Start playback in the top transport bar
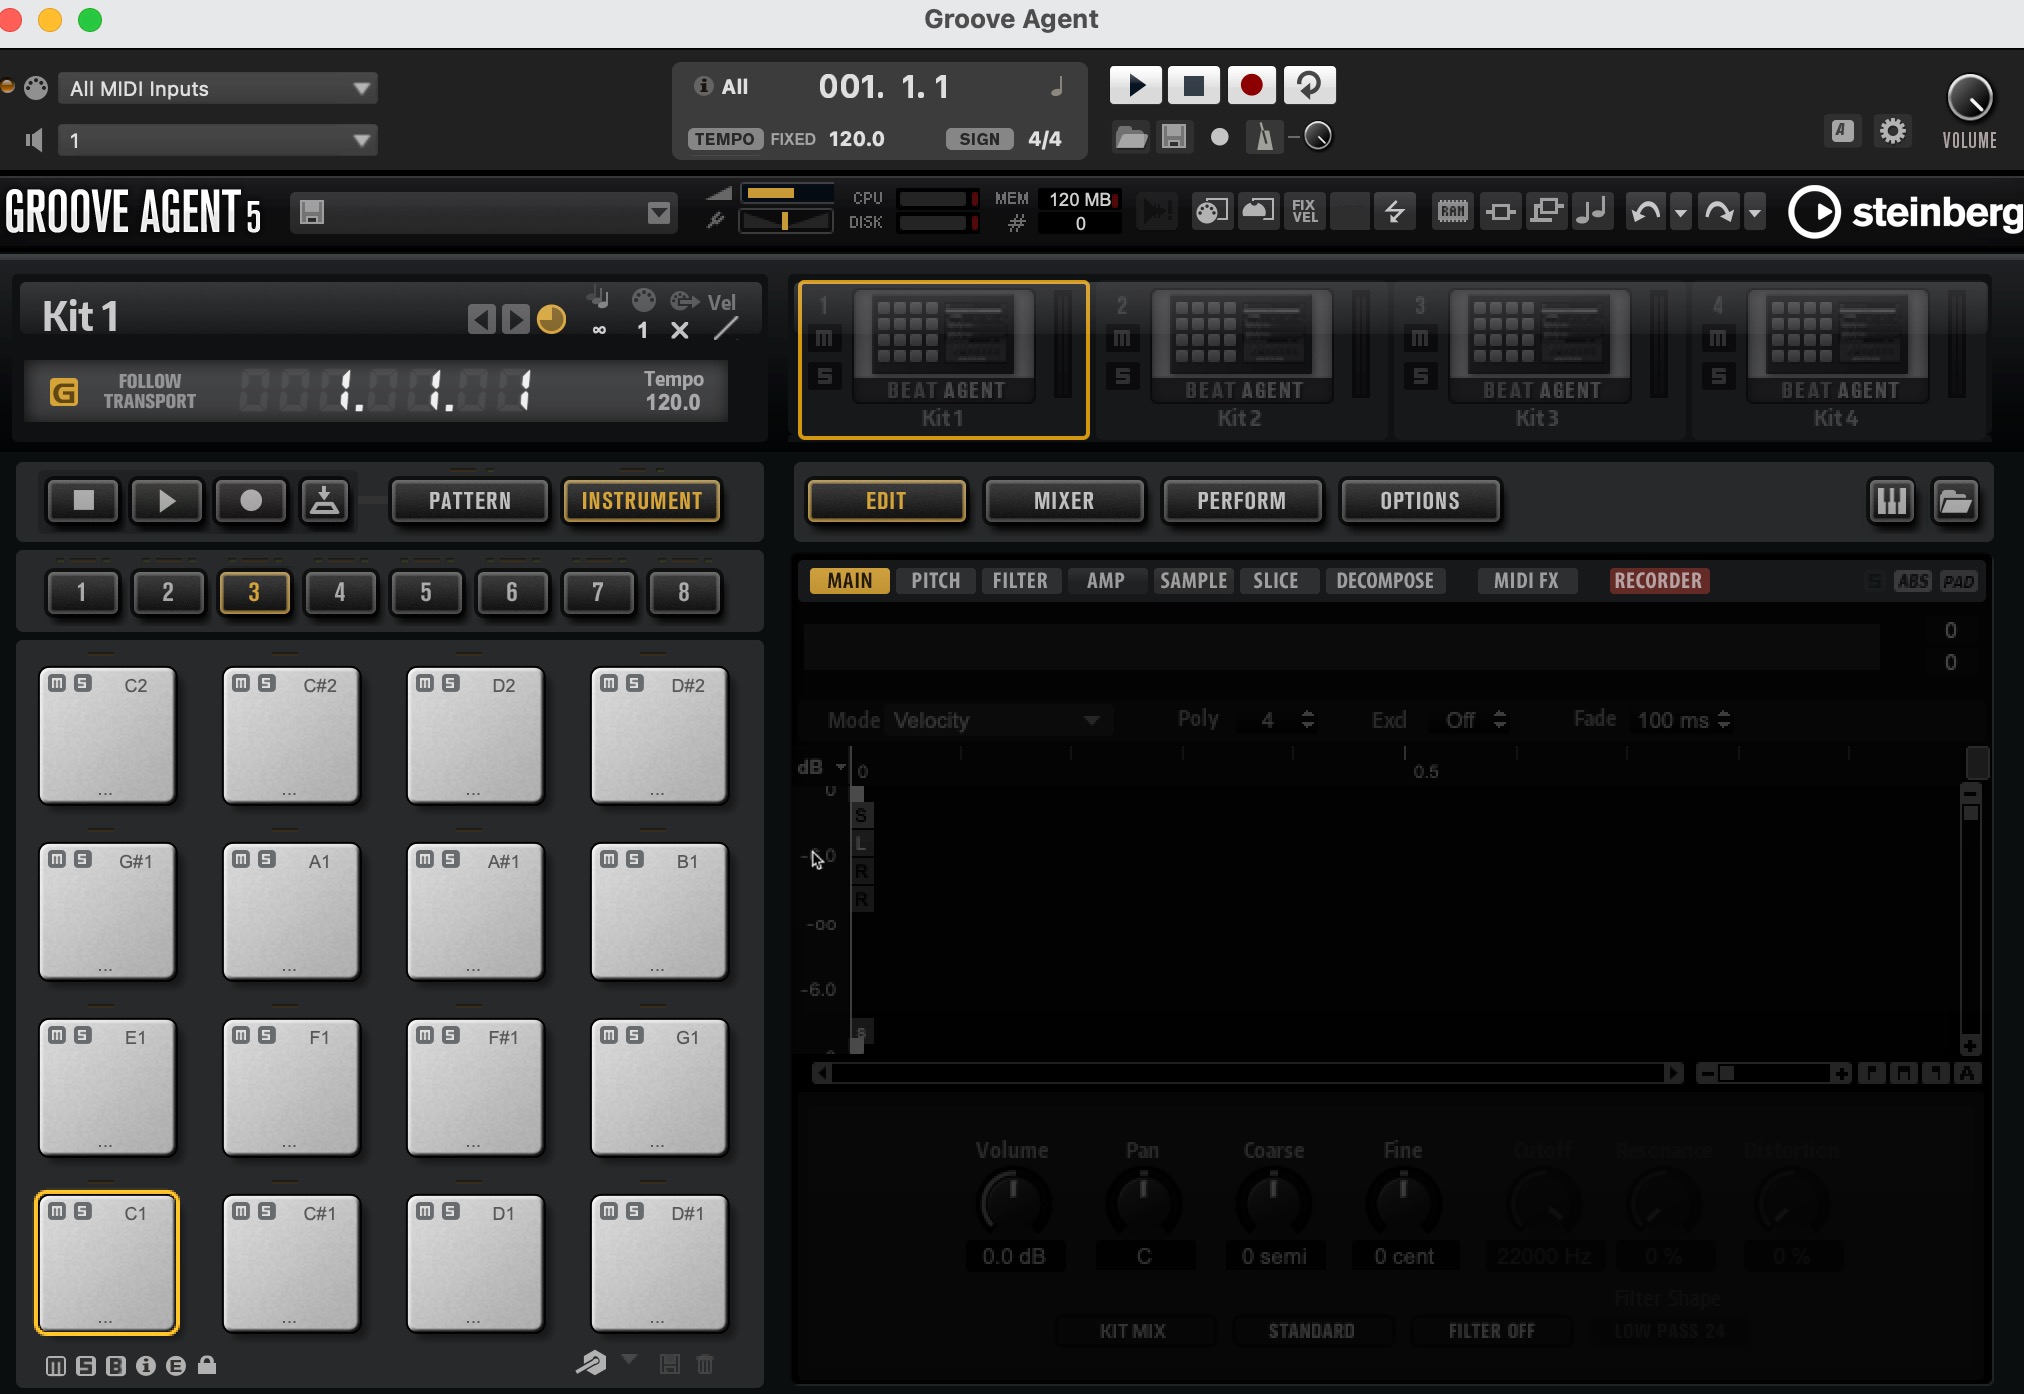 click(1136, 86)
